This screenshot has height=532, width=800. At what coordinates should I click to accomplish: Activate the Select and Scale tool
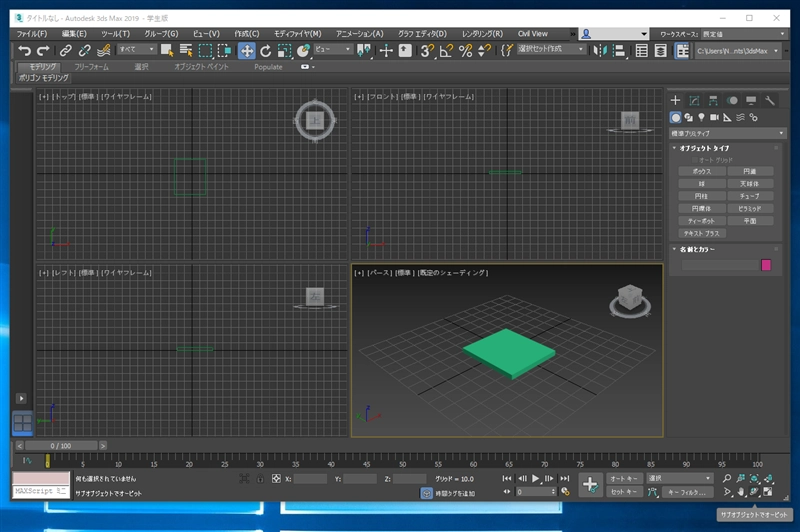click(284, 50)
